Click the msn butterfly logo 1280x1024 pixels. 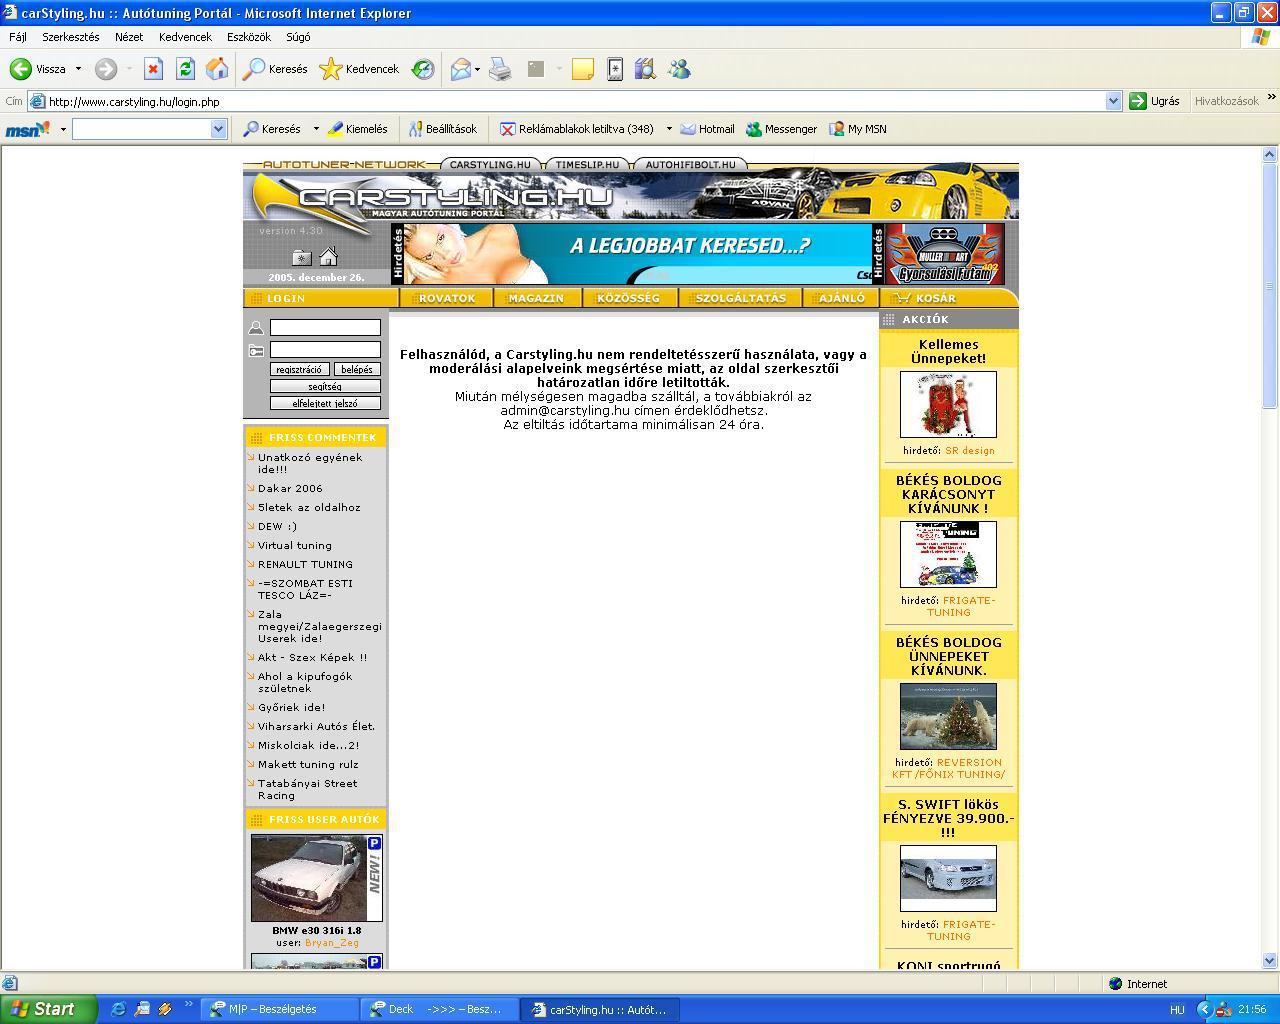coord(28,129)
